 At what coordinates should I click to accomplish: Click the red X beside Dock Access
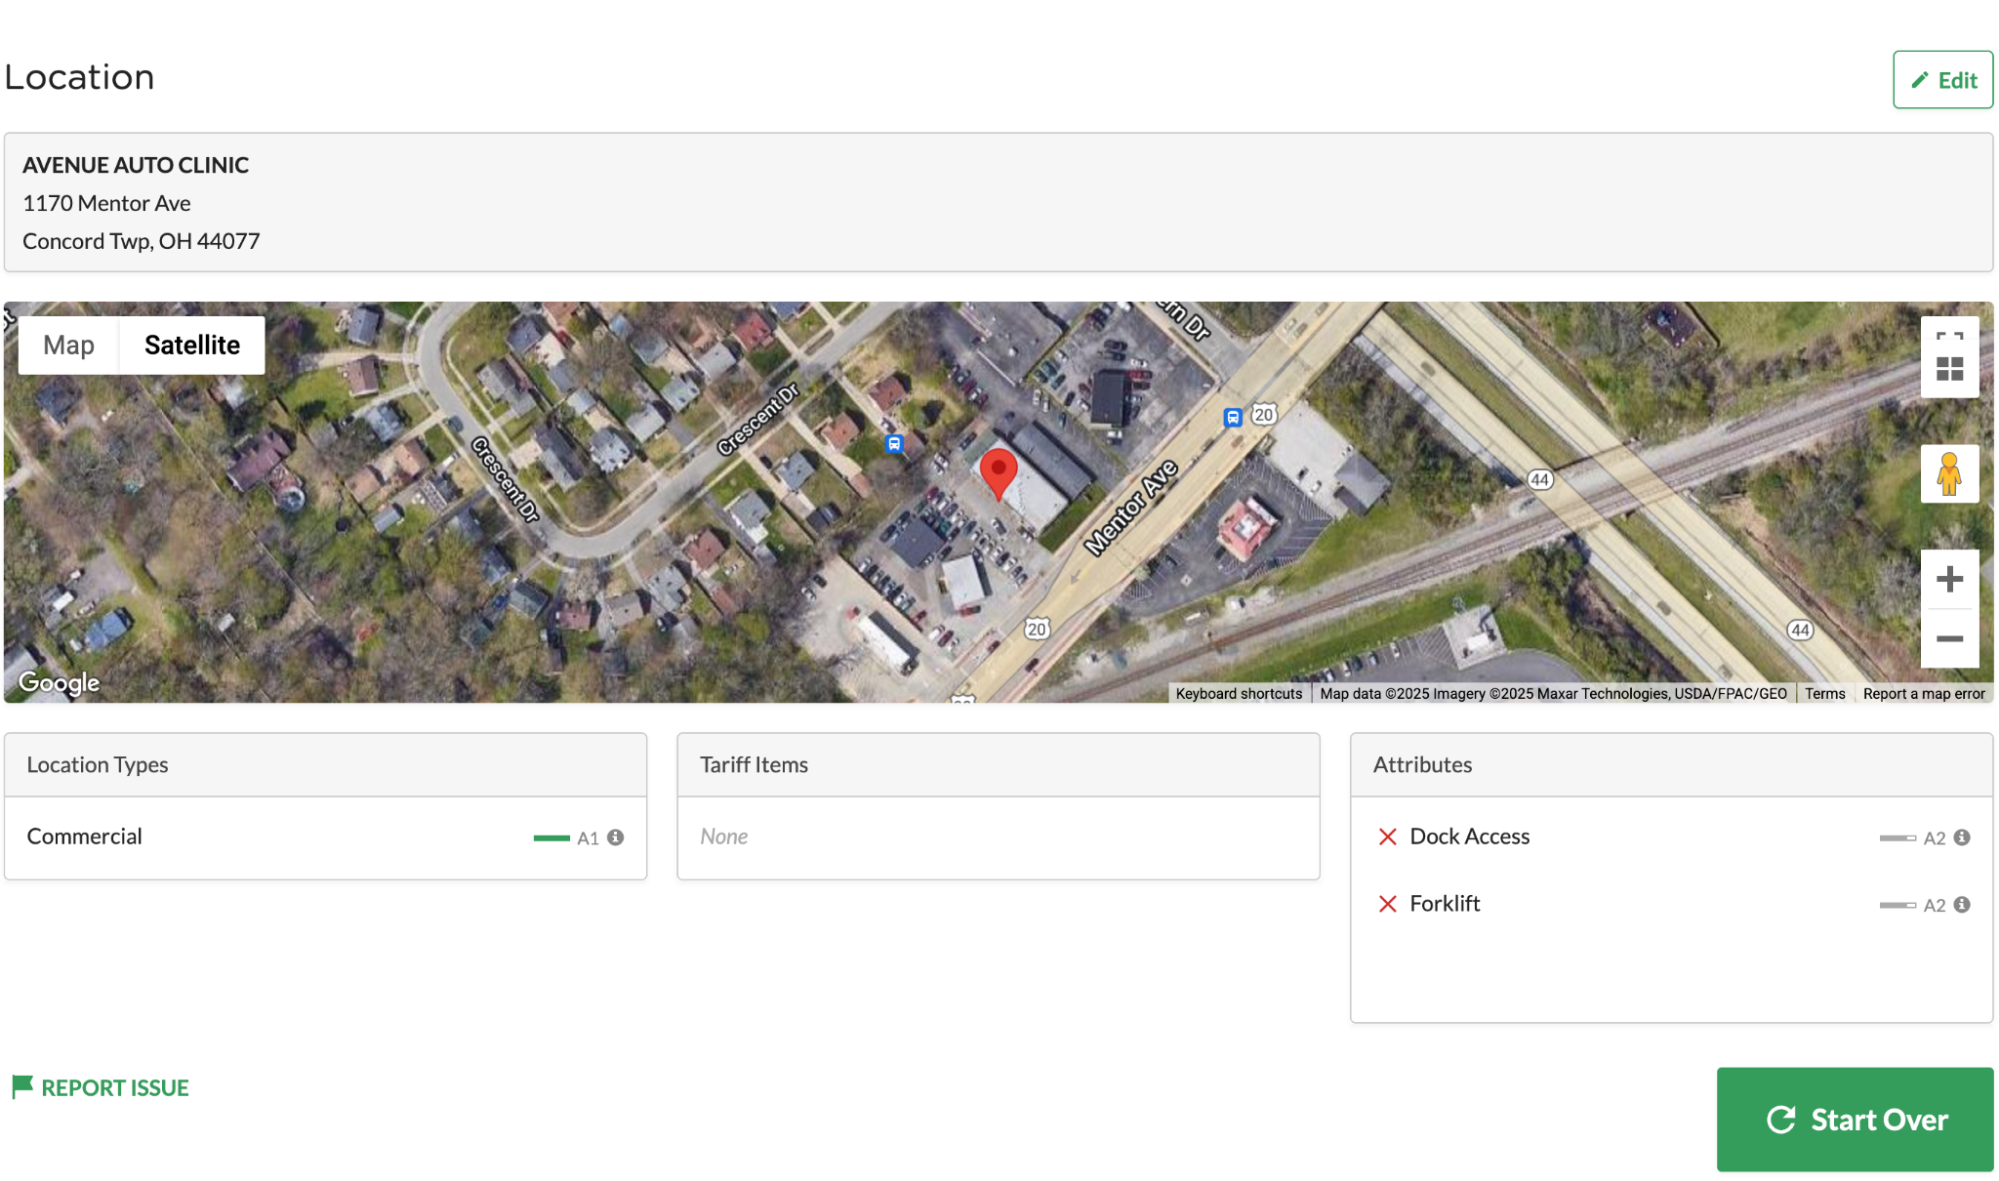pos(1387,837)
